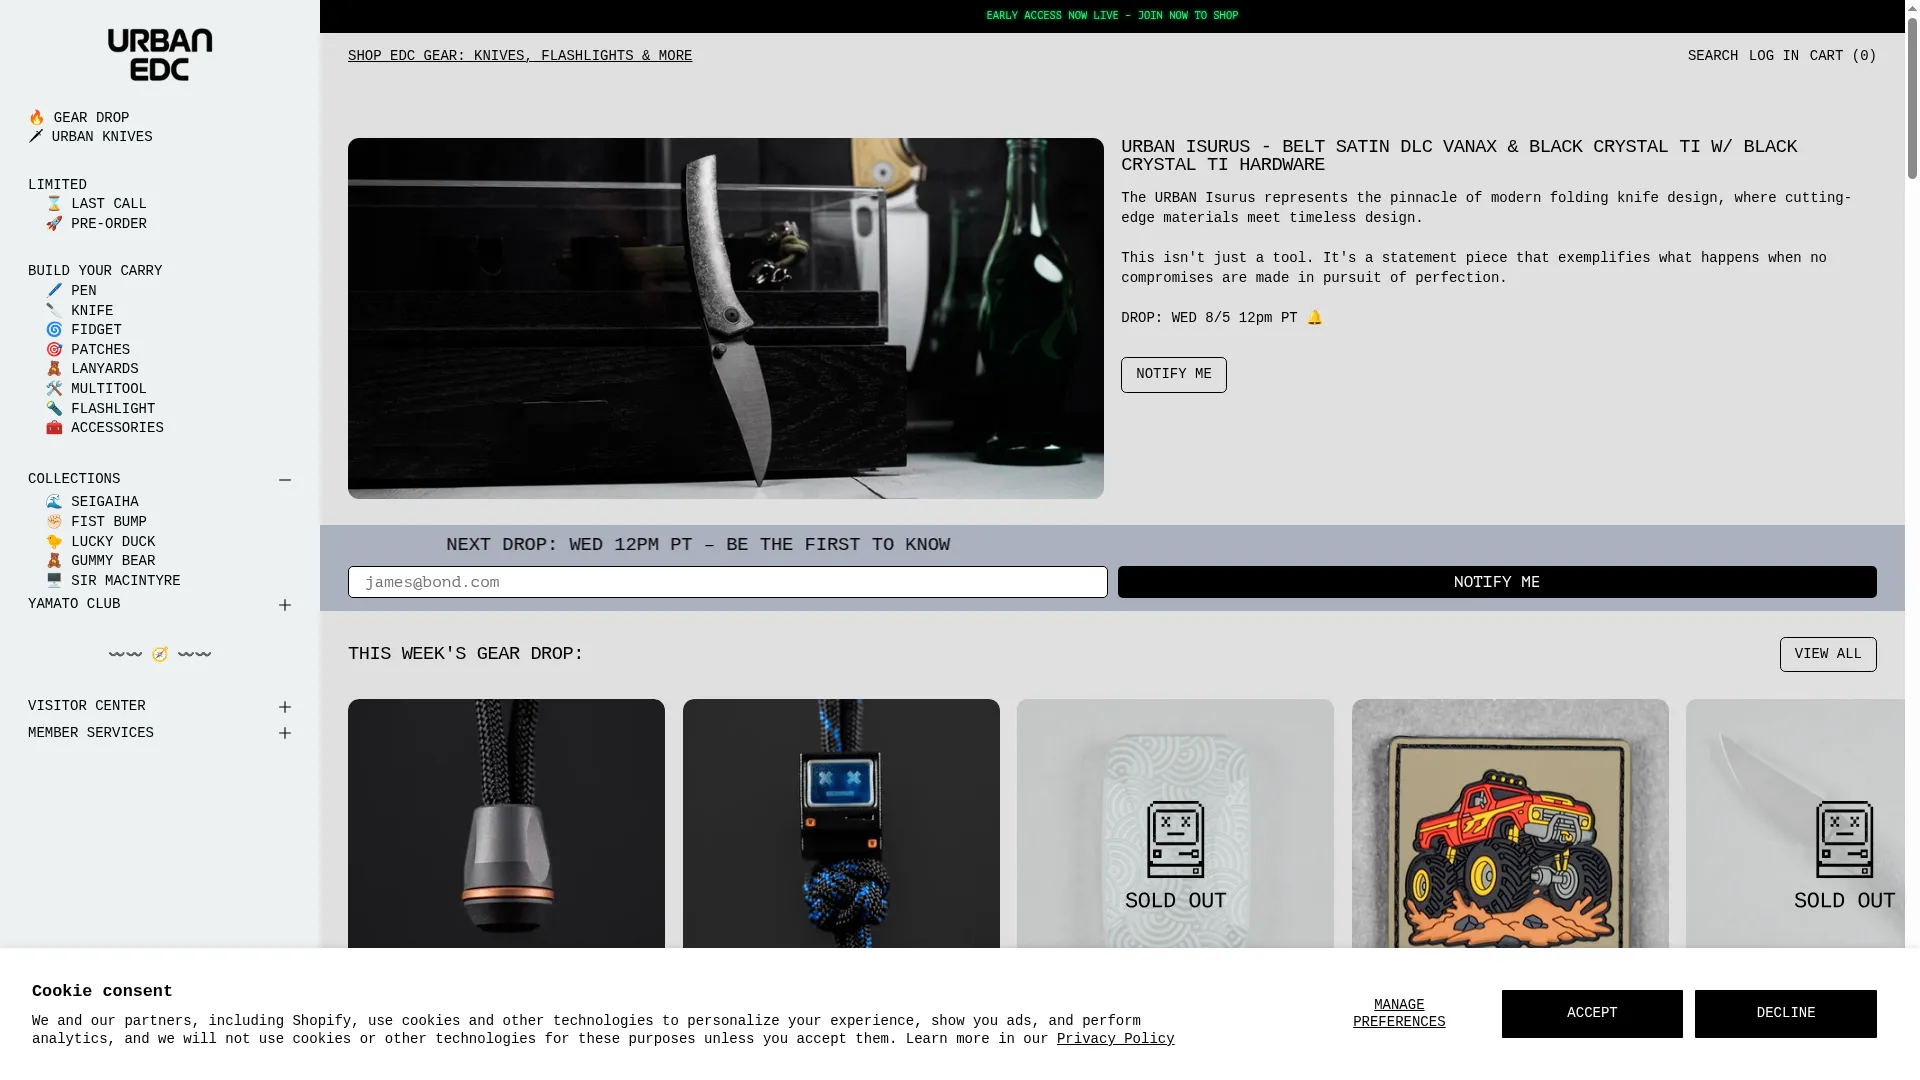Click the rocket icon by Pre-Order

tap(54, 224)
